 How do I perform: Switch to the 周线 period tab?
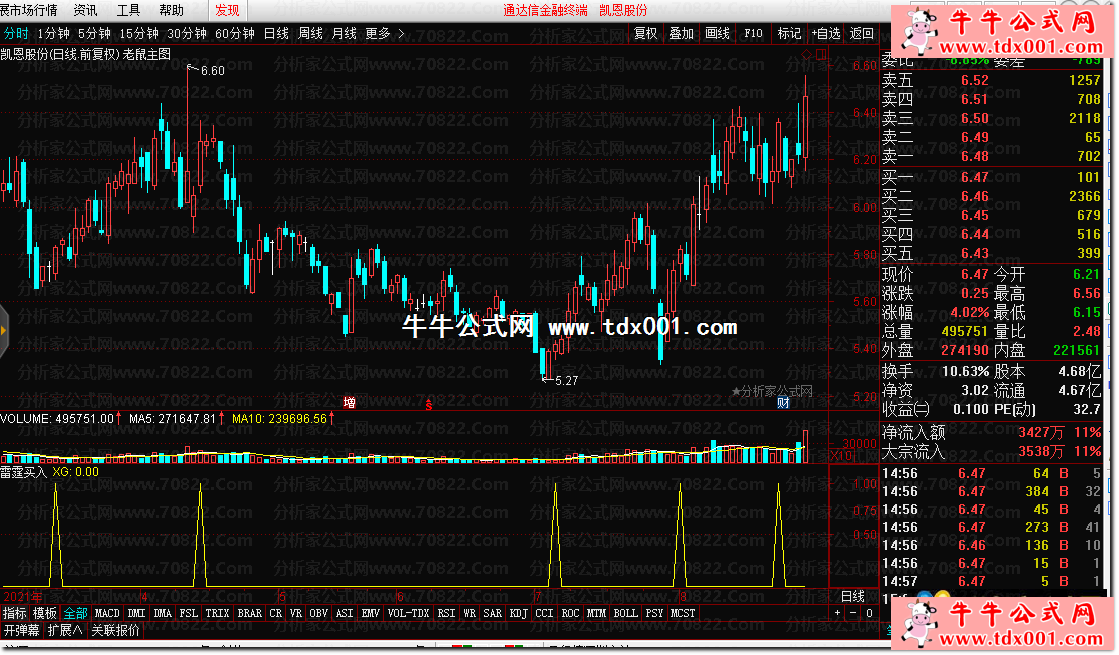coord(310,34)
